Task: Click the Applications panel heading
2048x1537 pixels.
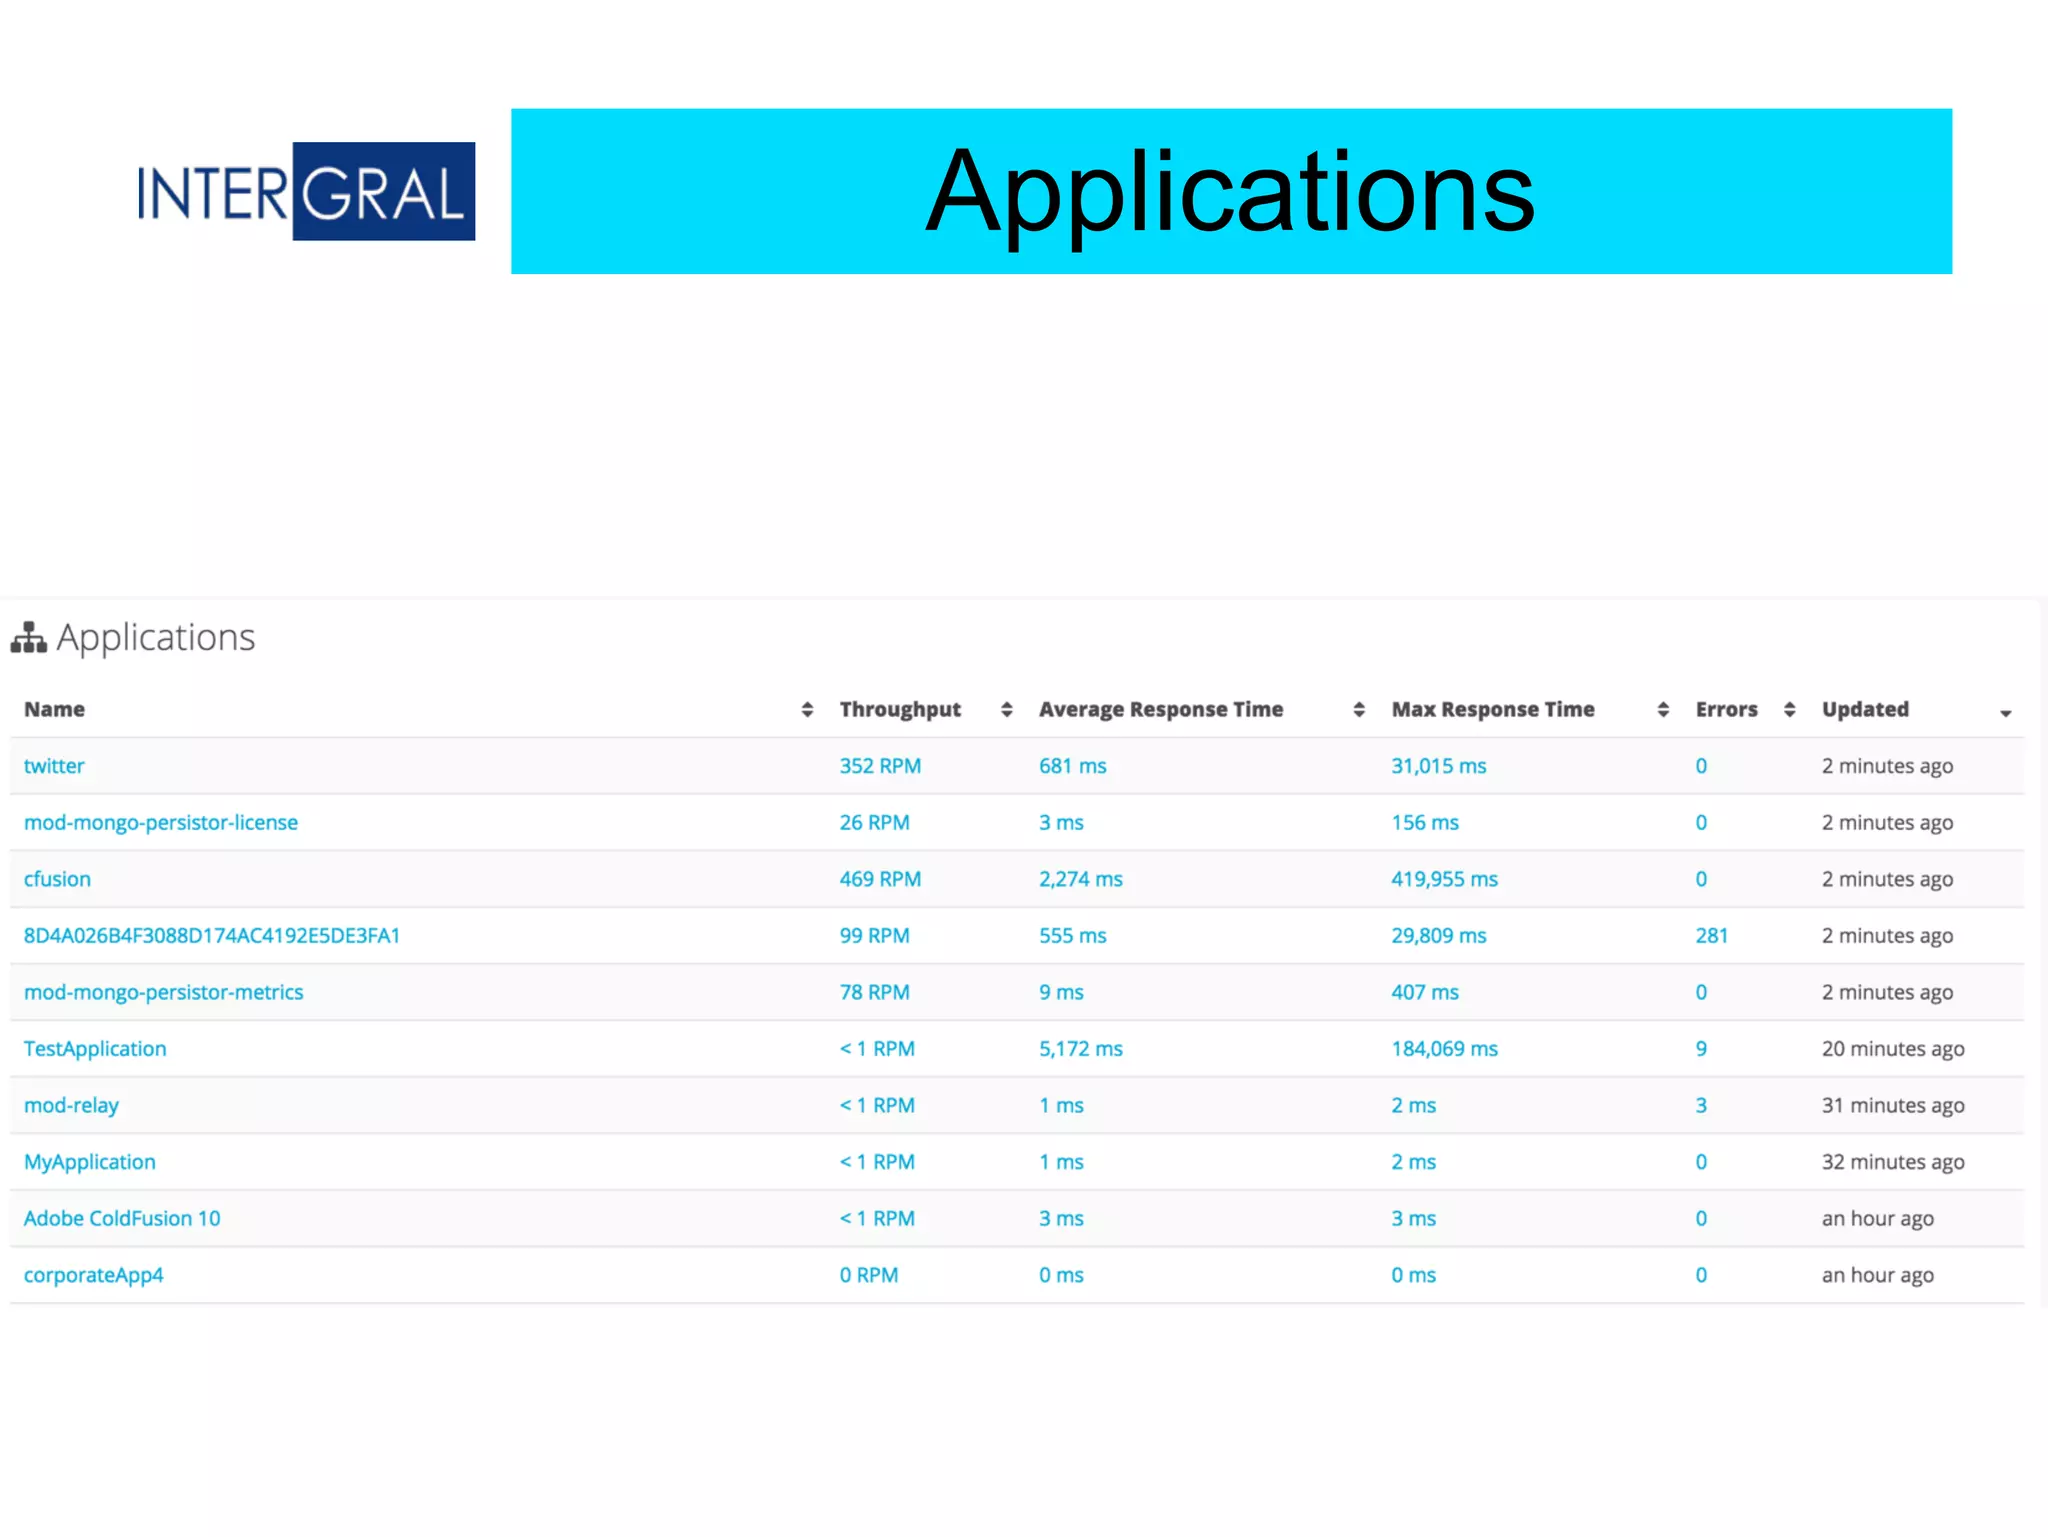Action: click(x=155, y=637)
